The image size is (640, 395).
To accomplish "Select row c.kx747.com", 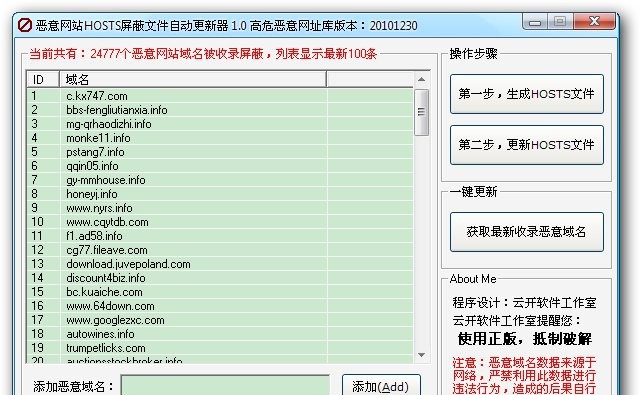I will [220, 96].
